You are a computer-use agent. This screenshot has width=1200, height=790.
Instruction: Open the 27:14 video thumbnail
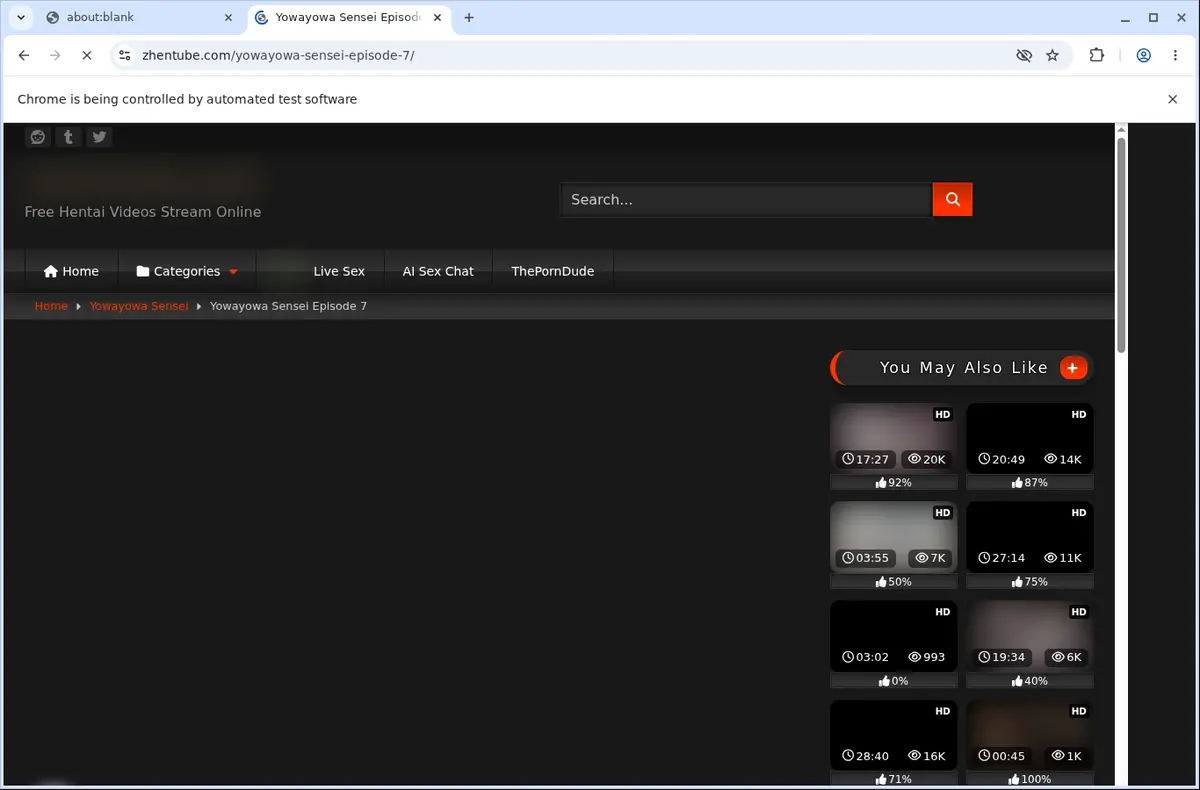[1029, 537]
